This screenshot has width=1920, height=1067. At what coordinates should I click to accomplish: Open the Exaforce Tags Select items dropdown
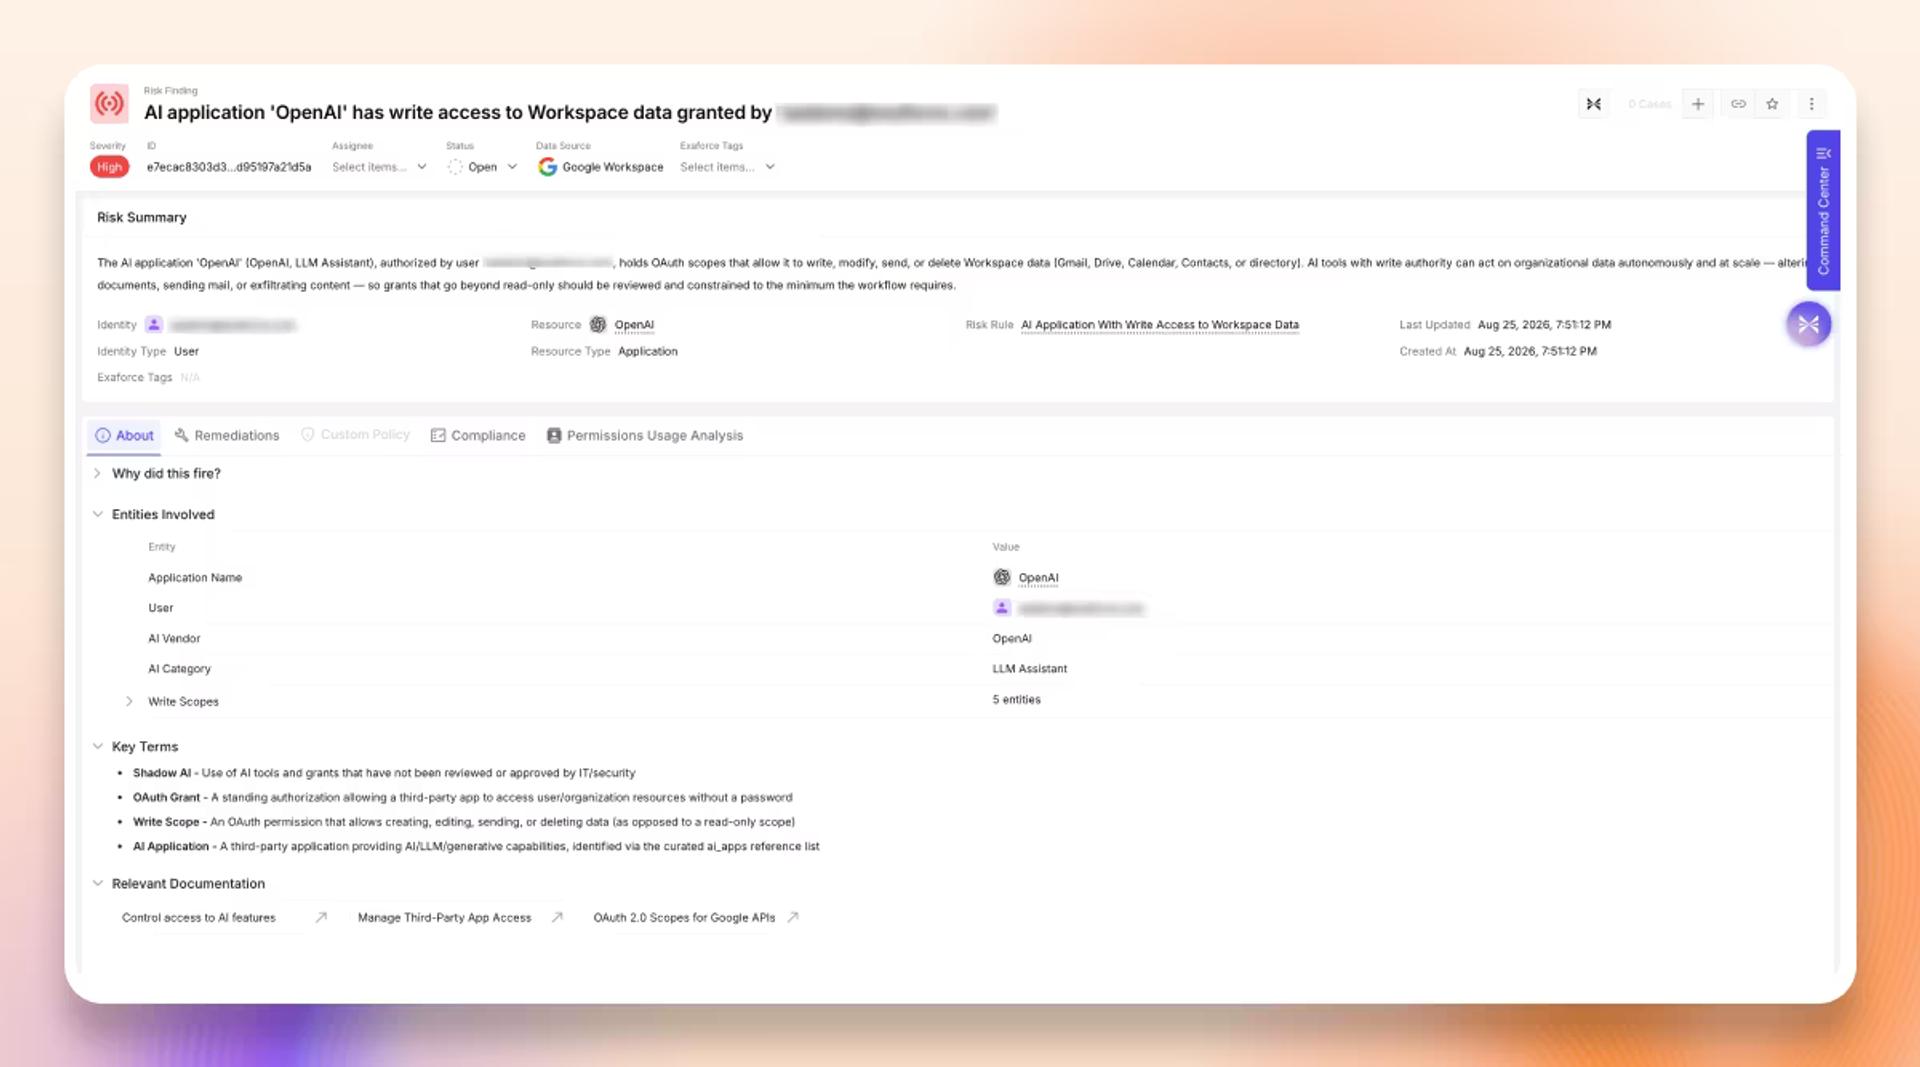(727, 167)
